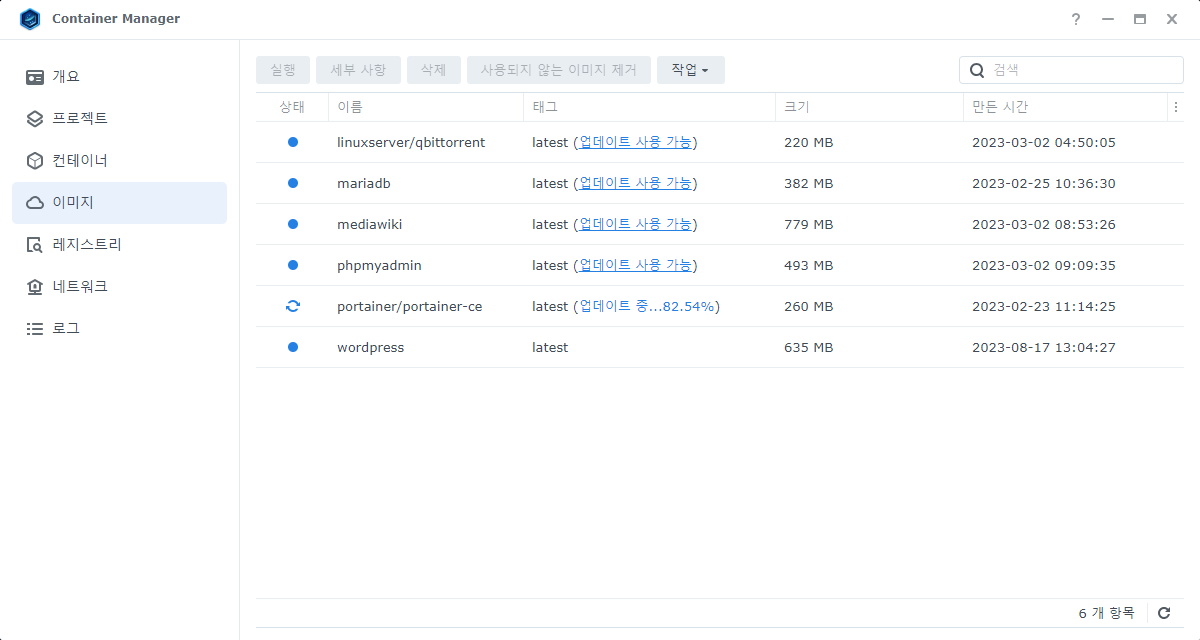Click the 삭제 button
Image resolution: width=1200 pixels, height=640 pixels.
click(434, 70)
